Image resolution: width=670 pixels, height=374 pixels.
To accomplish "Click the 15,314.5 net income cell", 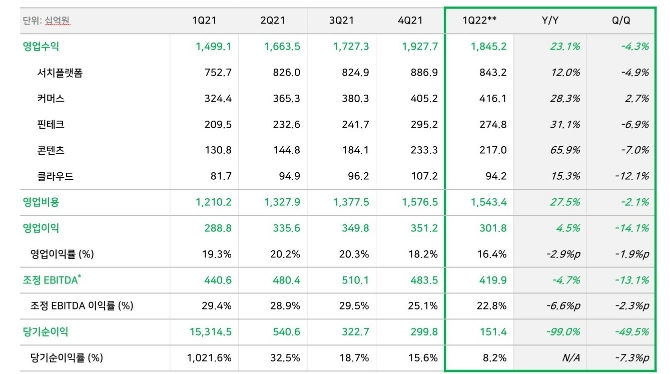I will coord(211,332).
